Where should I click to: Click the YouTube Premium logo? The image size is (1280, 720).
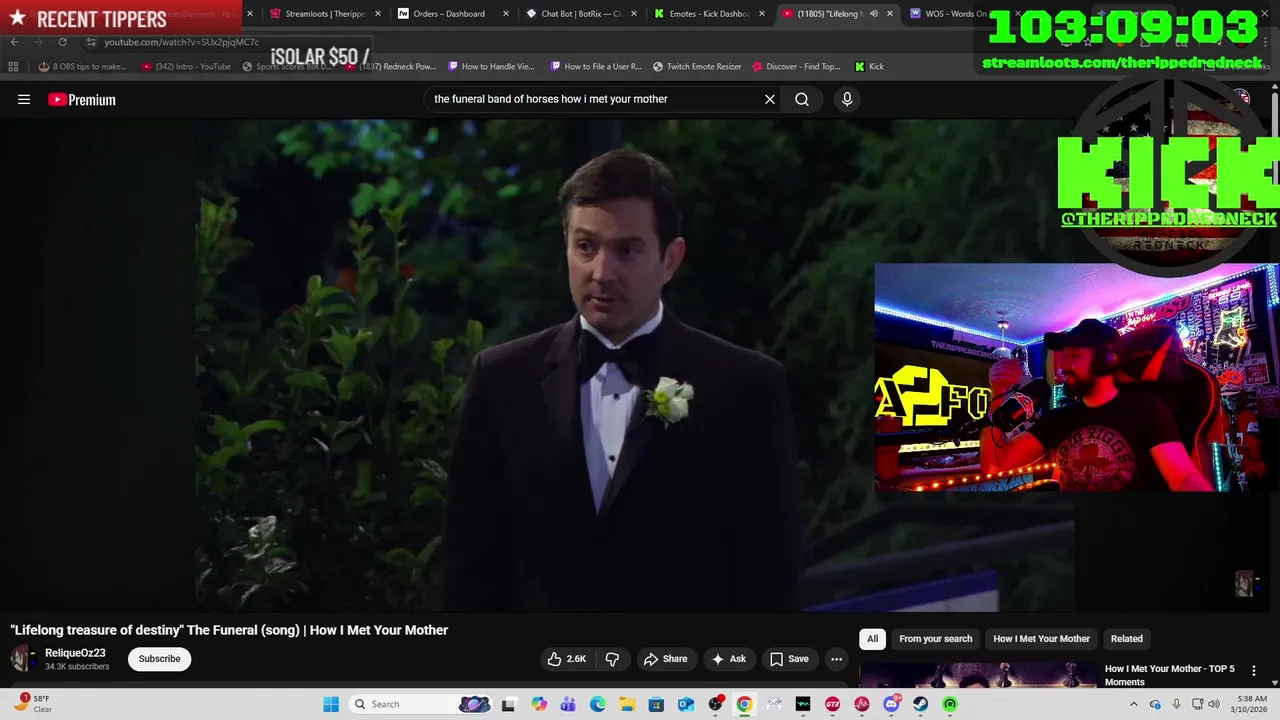82,99
